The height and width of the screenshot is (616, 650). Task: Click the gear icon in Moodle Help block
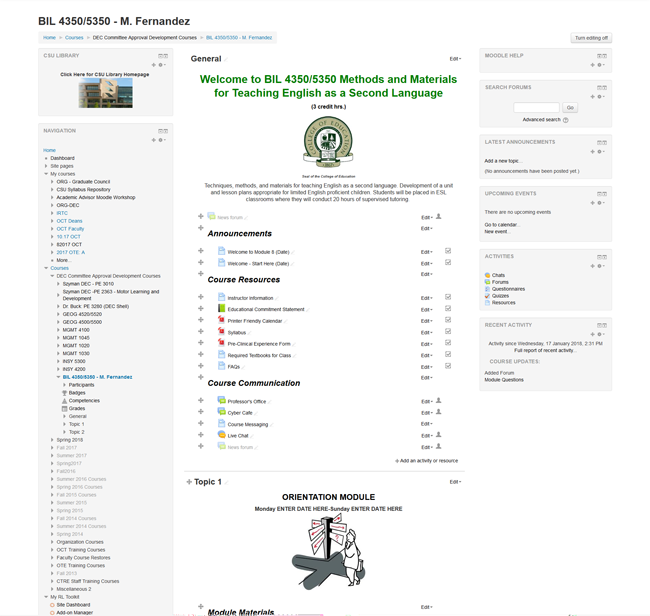tap(600, 65)
